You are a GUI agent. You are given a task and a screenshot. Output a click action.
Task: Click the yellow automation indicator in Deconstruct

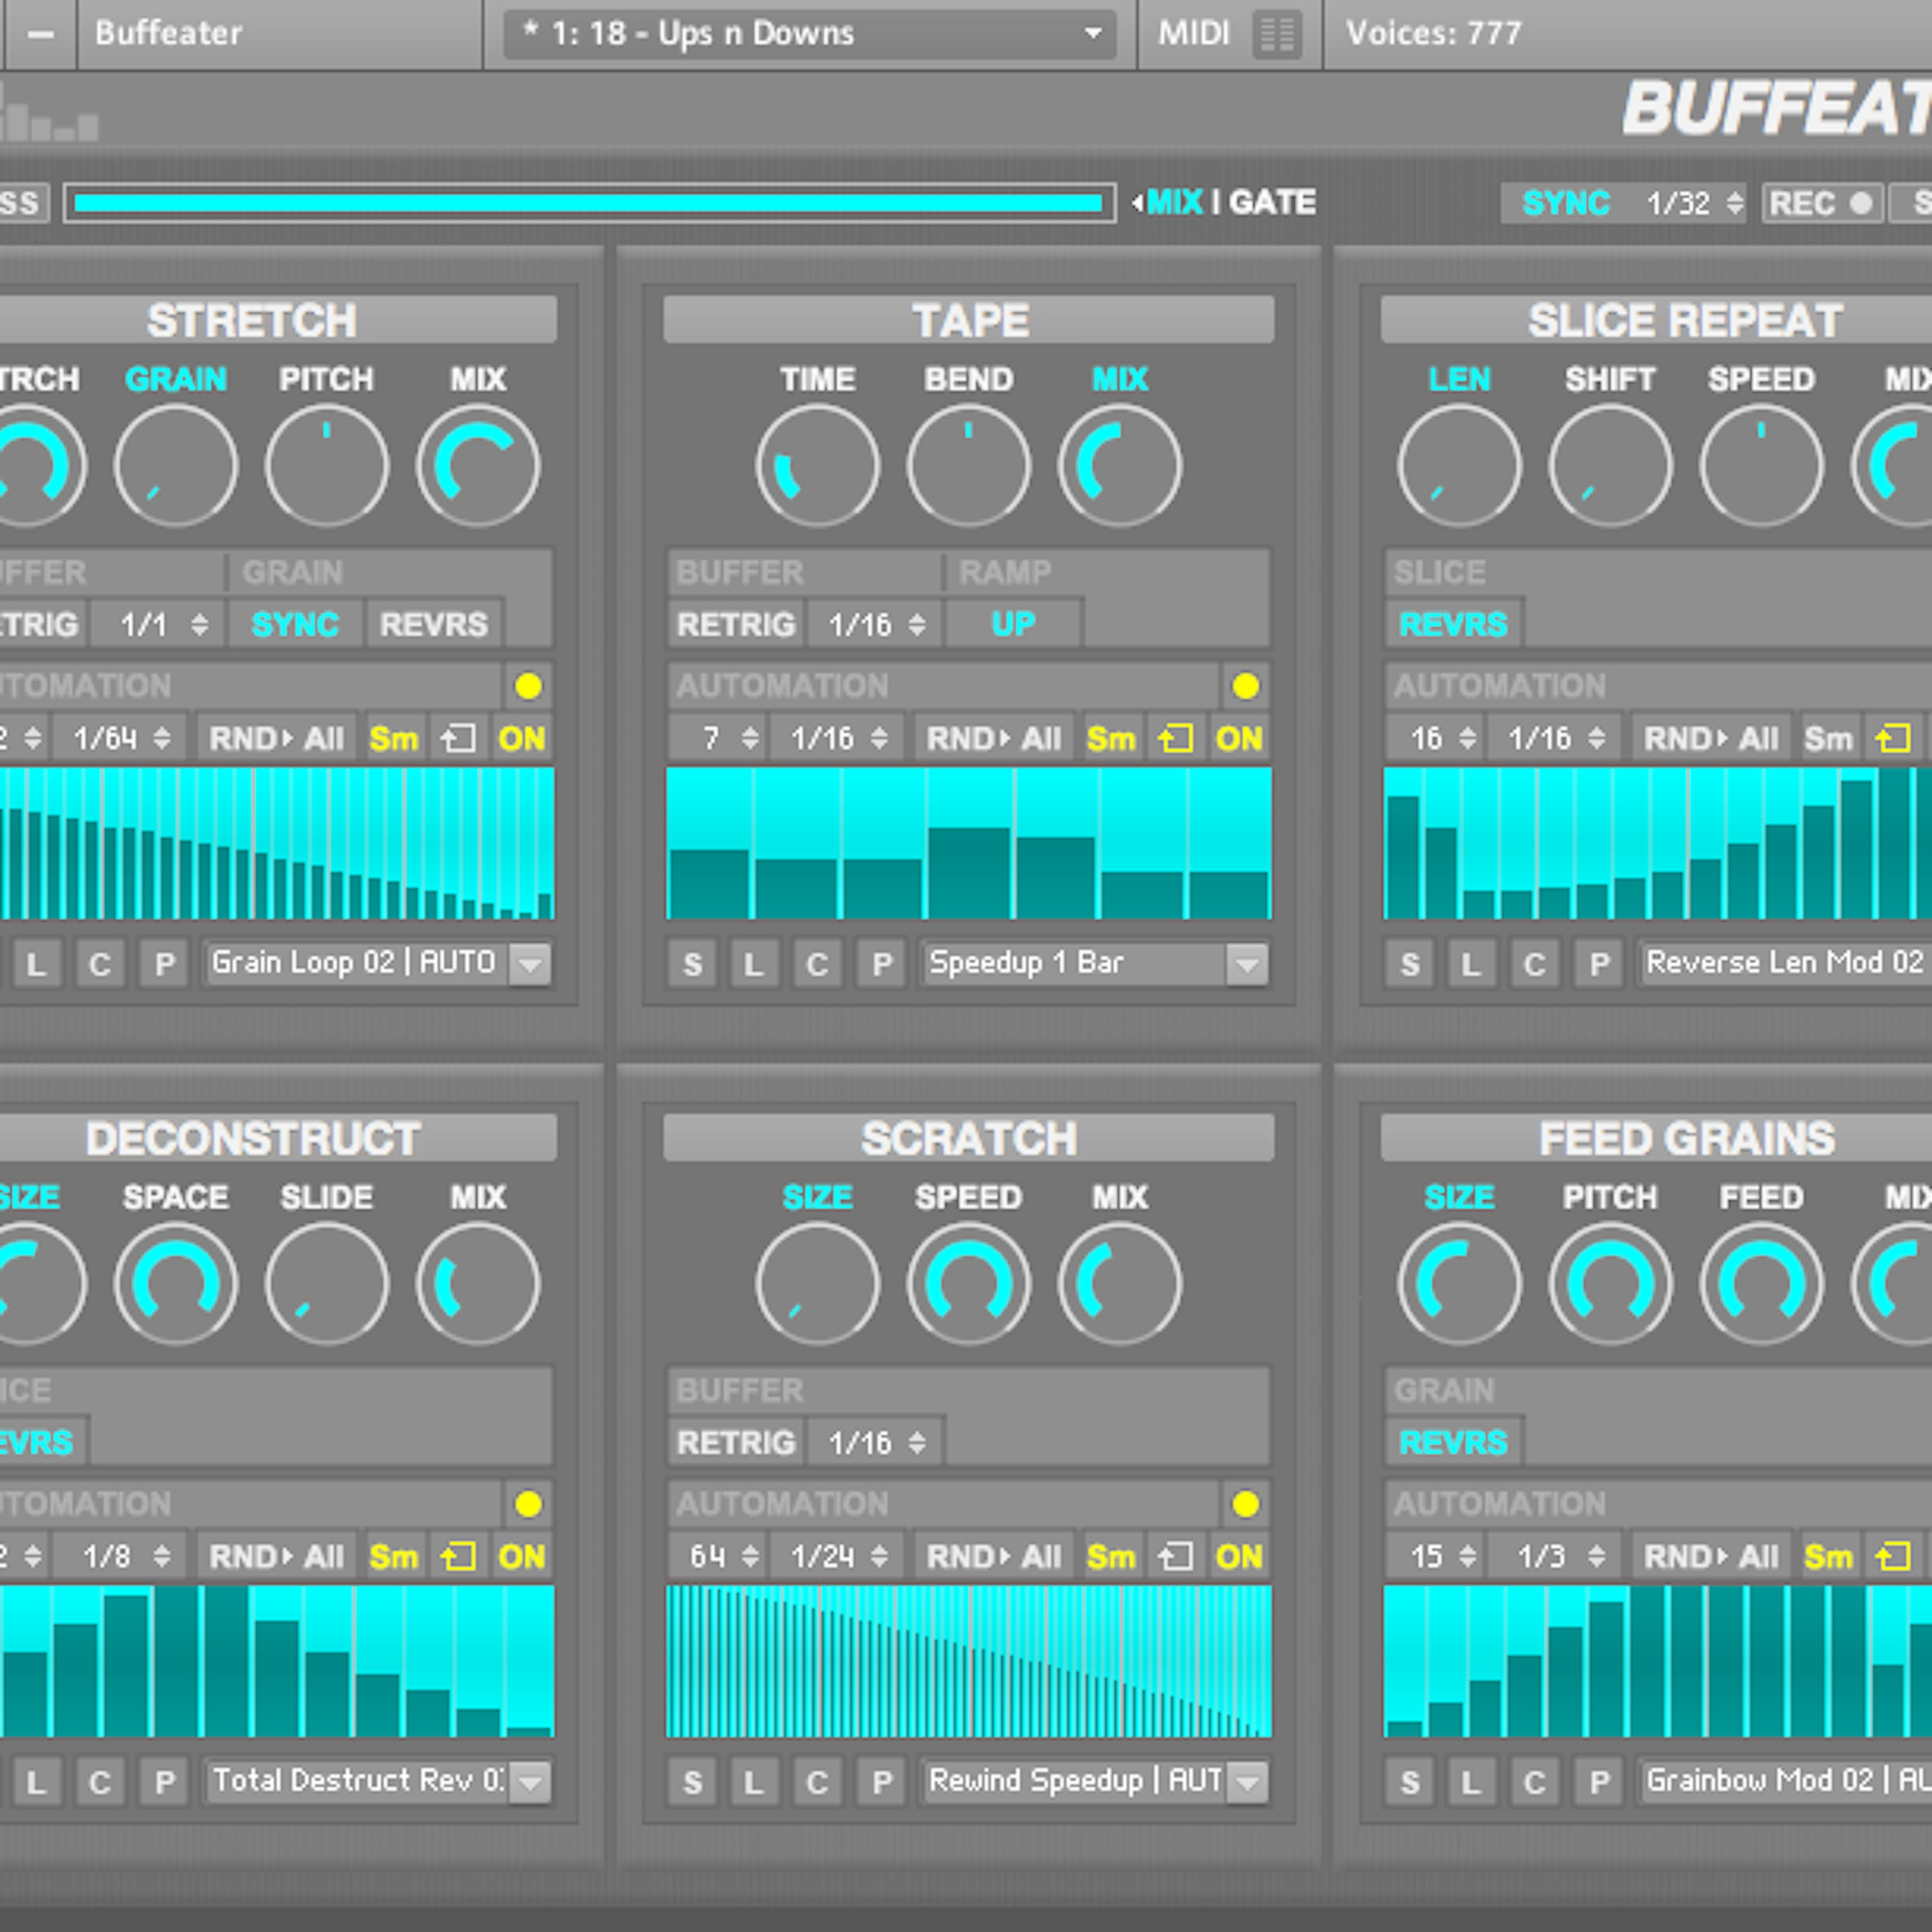(x=528, y=1504)
